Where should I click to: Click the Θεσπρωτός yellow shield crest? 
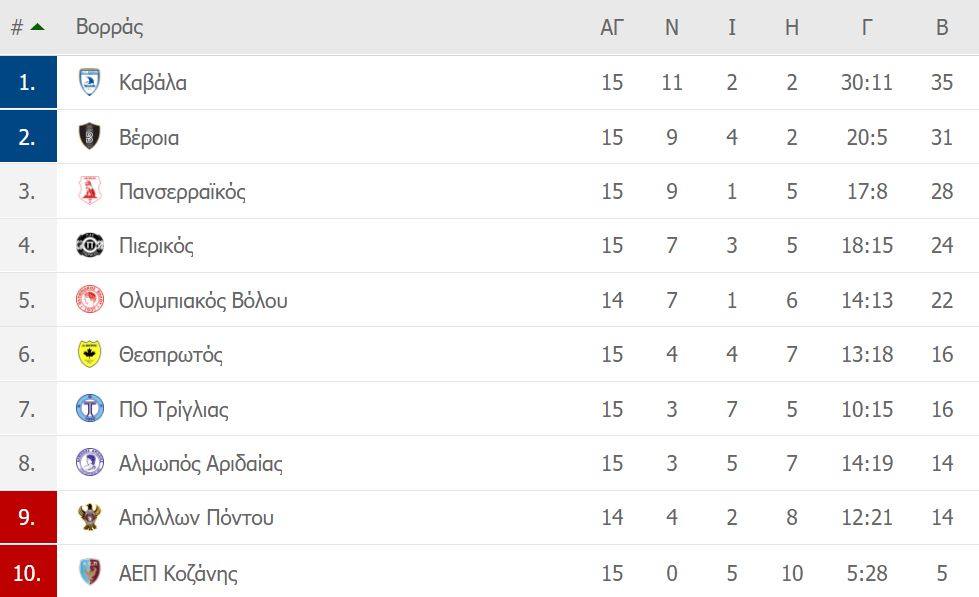tap(89, 354)
